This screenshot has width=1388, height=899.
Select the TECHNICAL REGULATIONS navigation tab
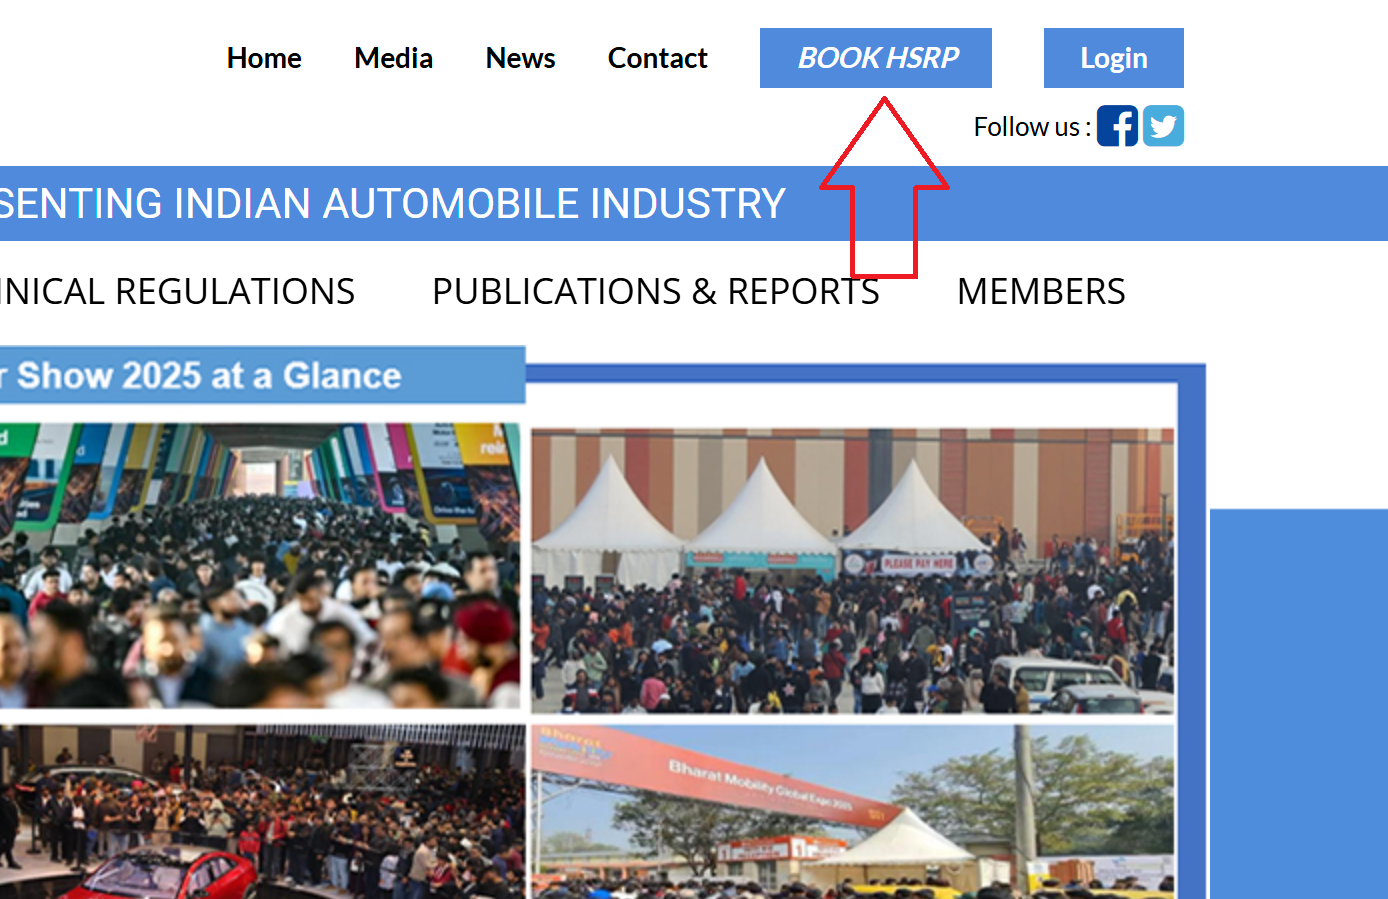[178, 291]
